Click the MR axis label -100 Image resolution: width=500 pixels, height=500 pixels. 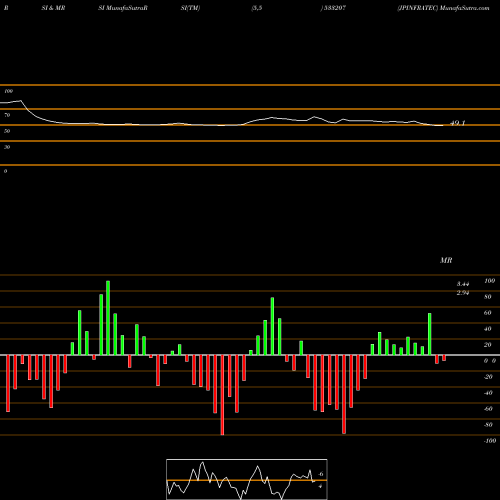tap(490, 441)
